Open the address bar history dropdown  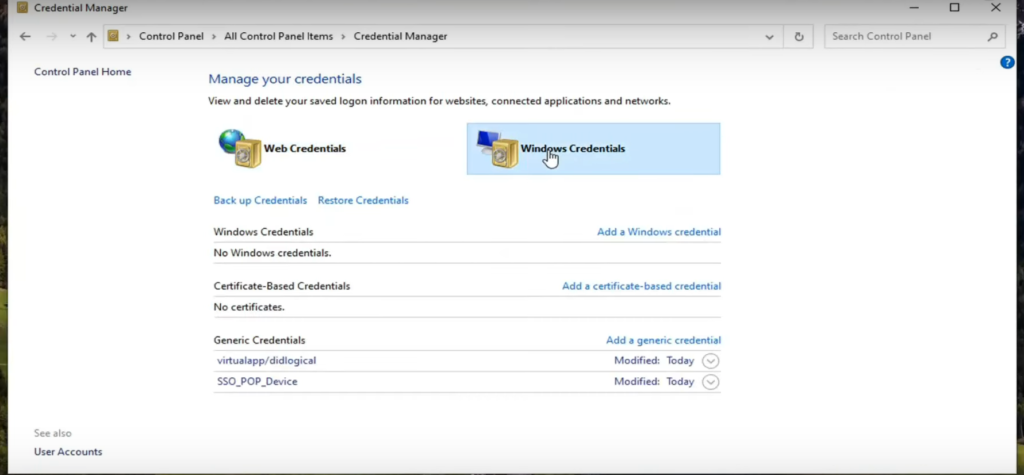[x=769, y=37]
